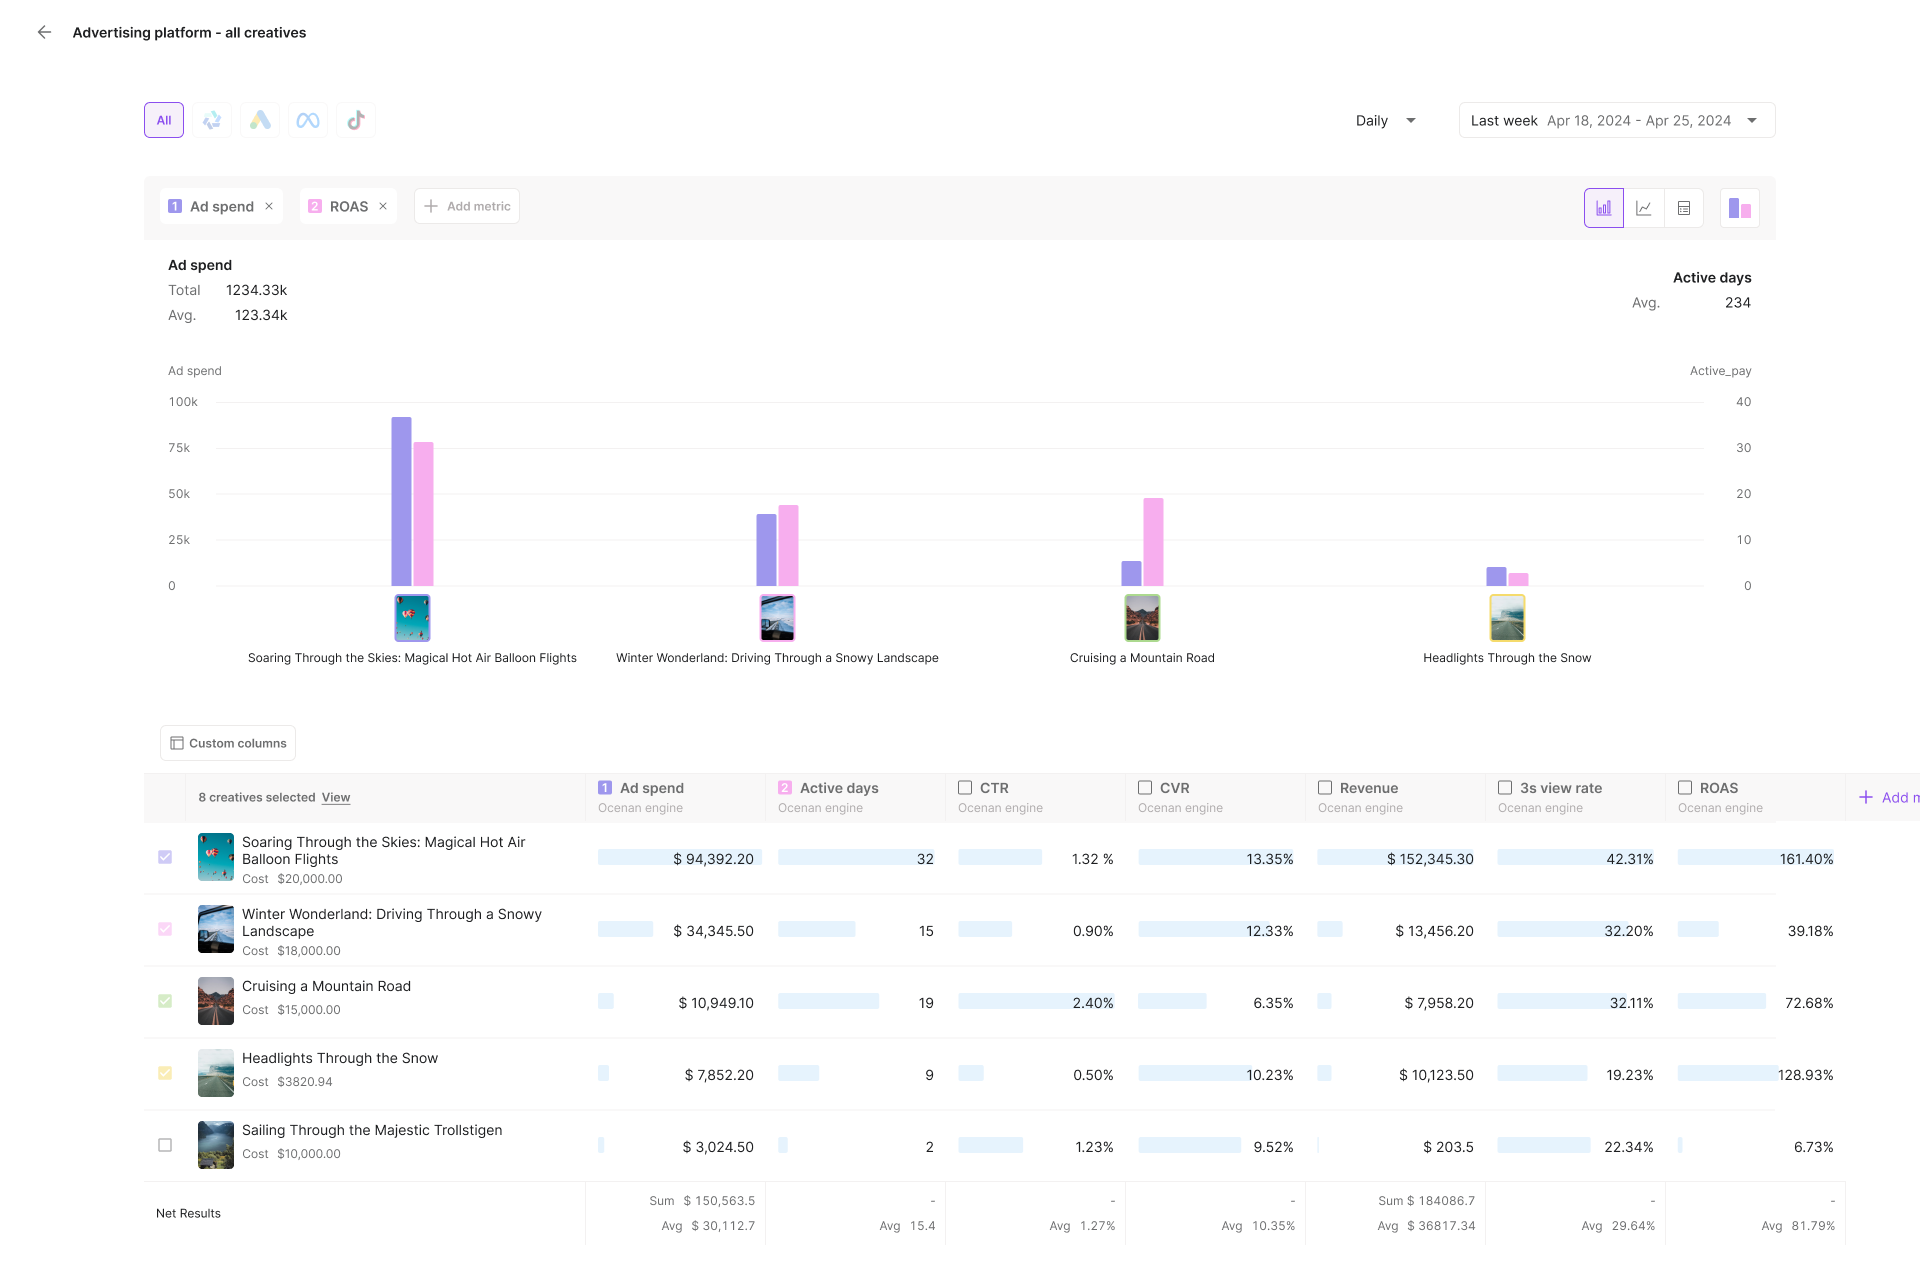Image resolution: width=1920 pixels, height=1280 pixels.
Task: Click the back arrow icon
Action: click(x=44, y=32)
